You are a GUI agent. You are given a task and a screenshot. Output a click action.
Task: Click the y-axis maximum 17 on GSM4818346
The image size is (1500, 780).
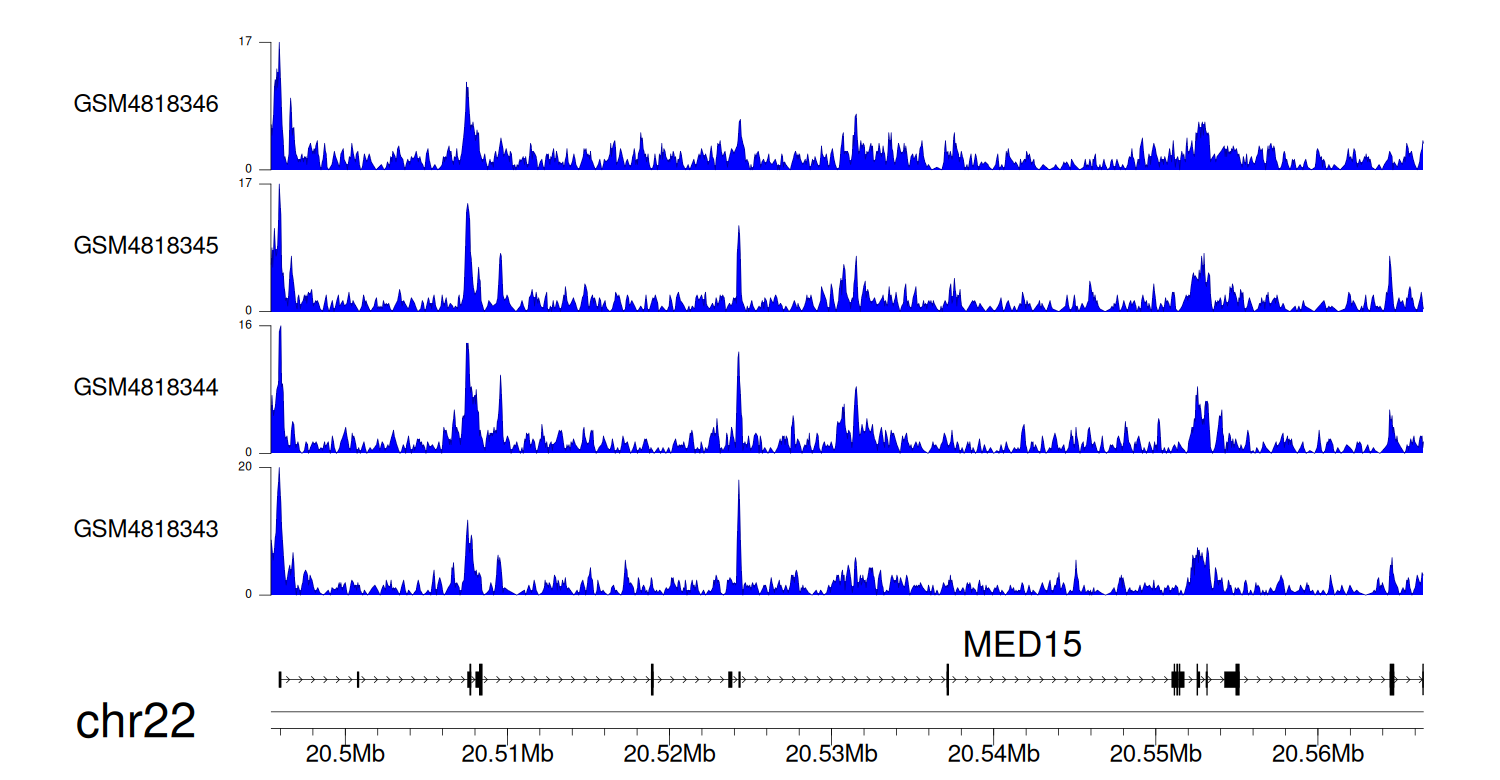click(245, 42)
